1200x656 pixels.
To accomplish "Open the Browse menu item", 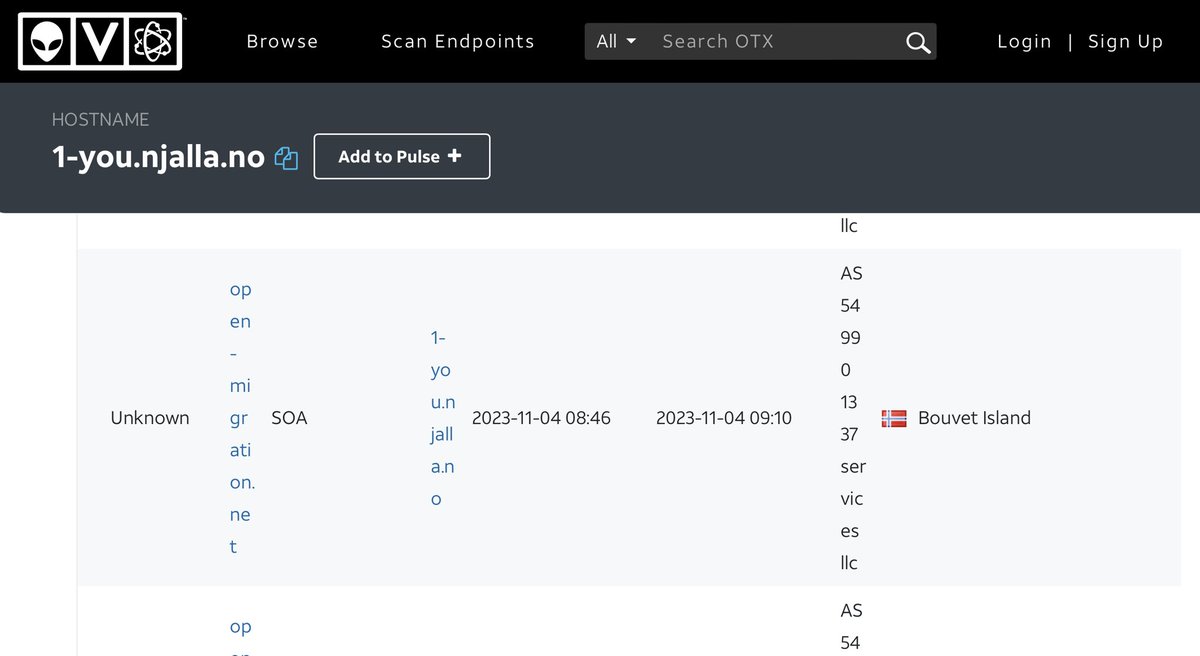I will pyautogui.click(x=282, y=42).
